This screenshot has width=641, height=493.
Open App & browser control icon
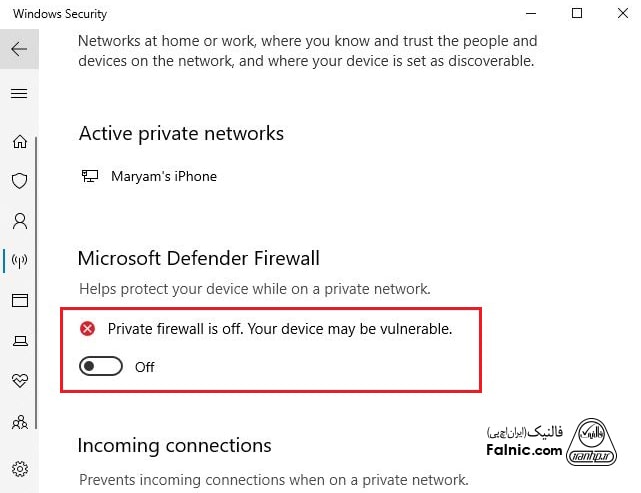tap(19, 301)
